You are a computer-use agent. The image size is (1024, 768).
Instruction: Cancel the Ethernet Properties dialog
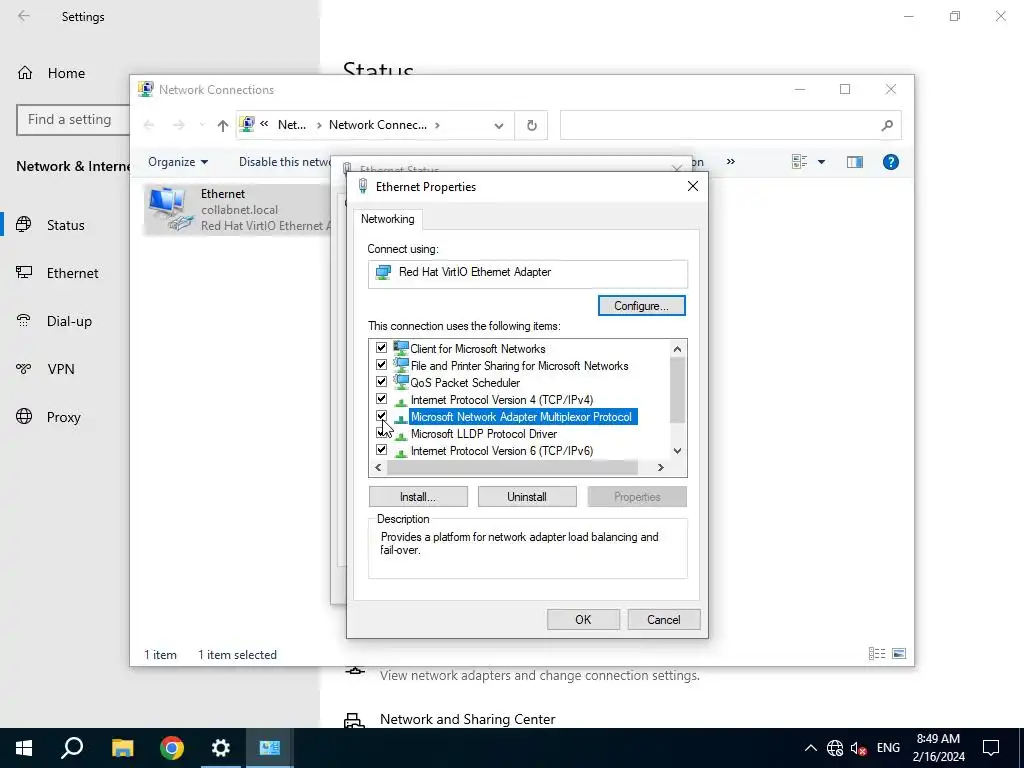pyautogui.click(x=664, y=620)
